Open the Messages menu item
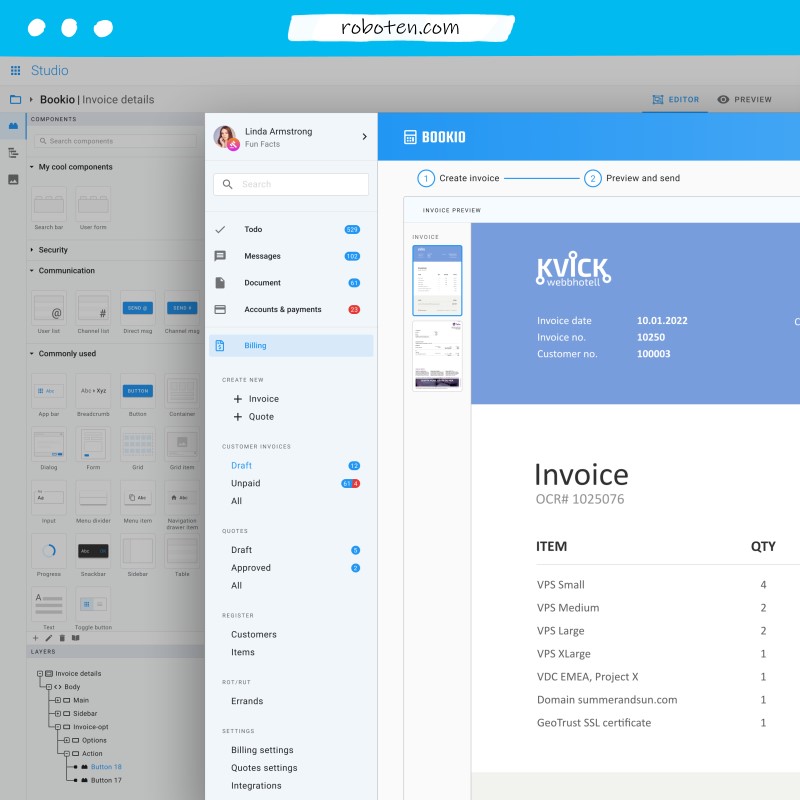This screenshot has width=800, height=800. (x=291, y=256)
